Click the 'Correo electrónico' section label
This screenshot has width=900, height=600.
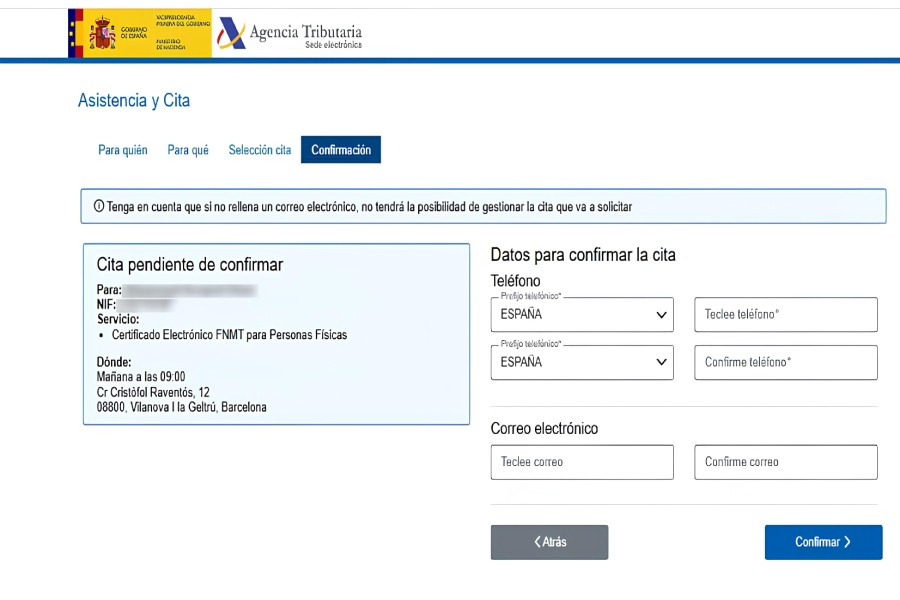coord(544,428)
